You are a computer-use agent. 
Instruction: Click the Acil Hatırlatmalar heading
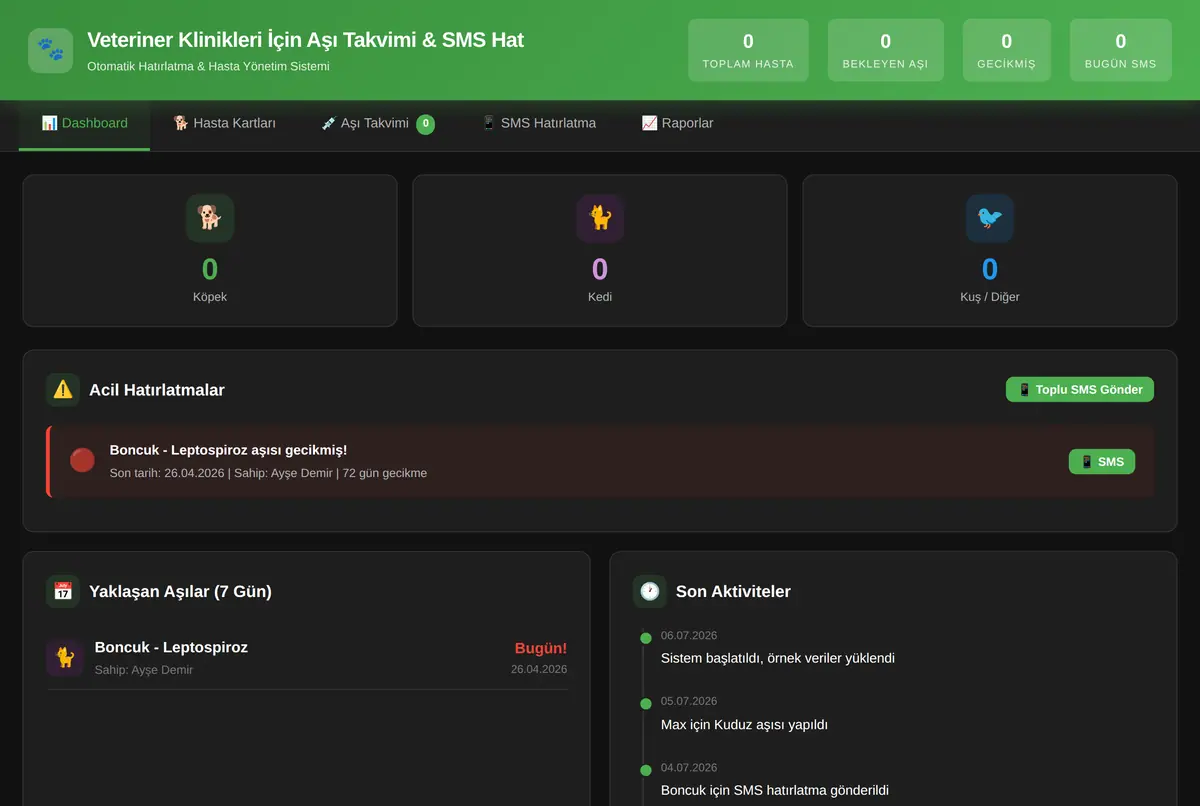(157, 390)
